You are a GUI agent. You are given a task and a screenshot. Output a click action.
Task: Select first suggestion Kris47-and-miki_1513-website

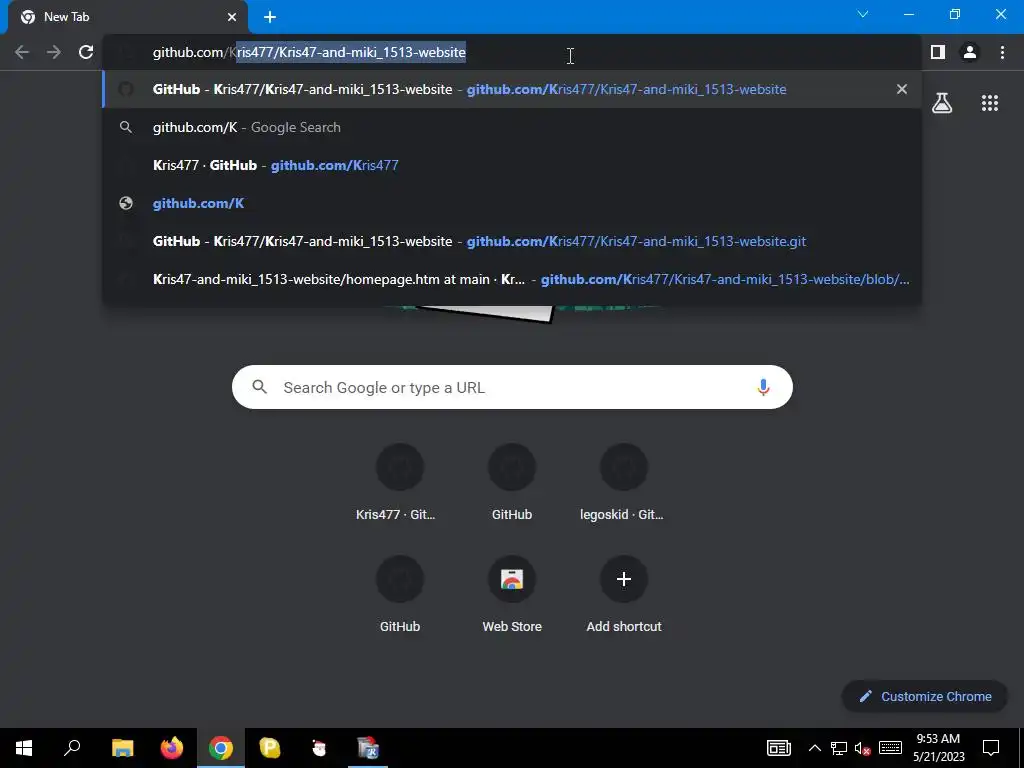pyautogui.click(x=512, y=89)
